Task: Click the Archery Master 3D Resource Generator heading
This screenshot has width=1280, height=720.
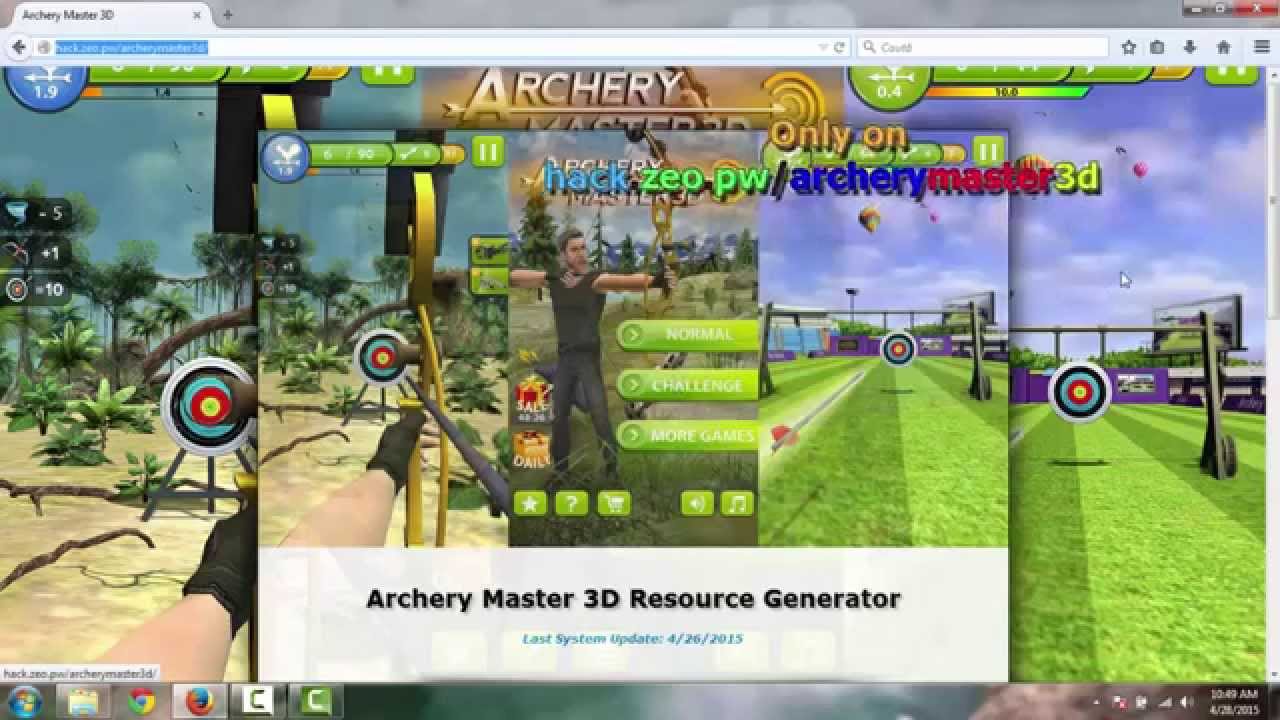Action: (633, 599)
